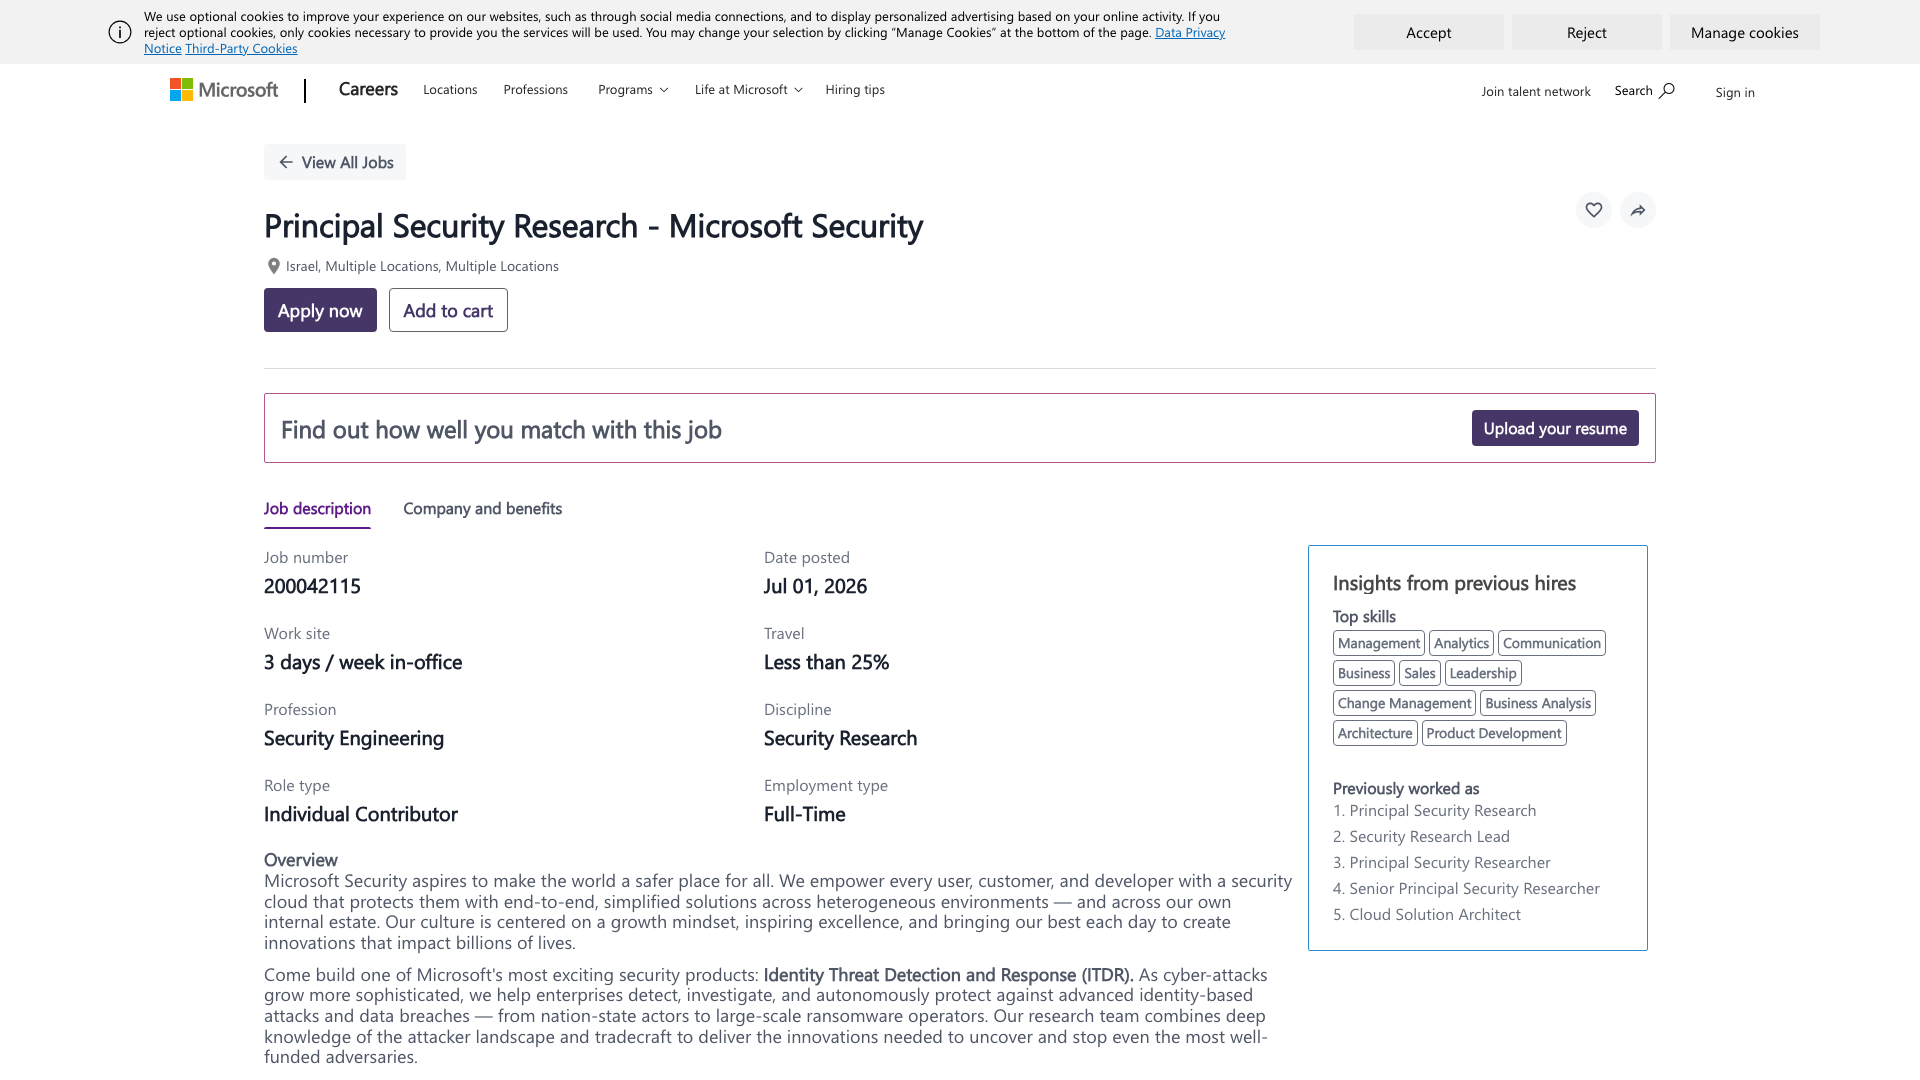Open search via magnifier icon
Image resolution: width=1920 pixels, height=1080 pixels.
1667,90
